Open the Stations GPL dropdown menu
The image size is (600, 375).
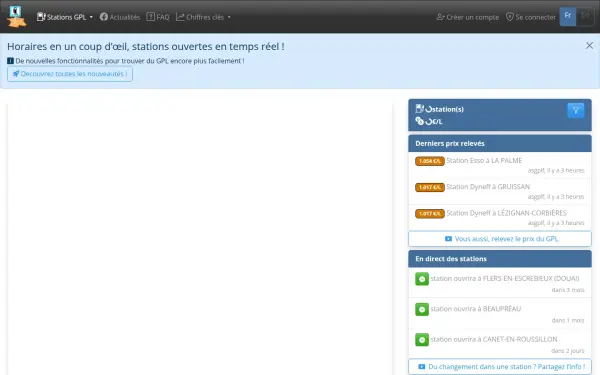65,17
